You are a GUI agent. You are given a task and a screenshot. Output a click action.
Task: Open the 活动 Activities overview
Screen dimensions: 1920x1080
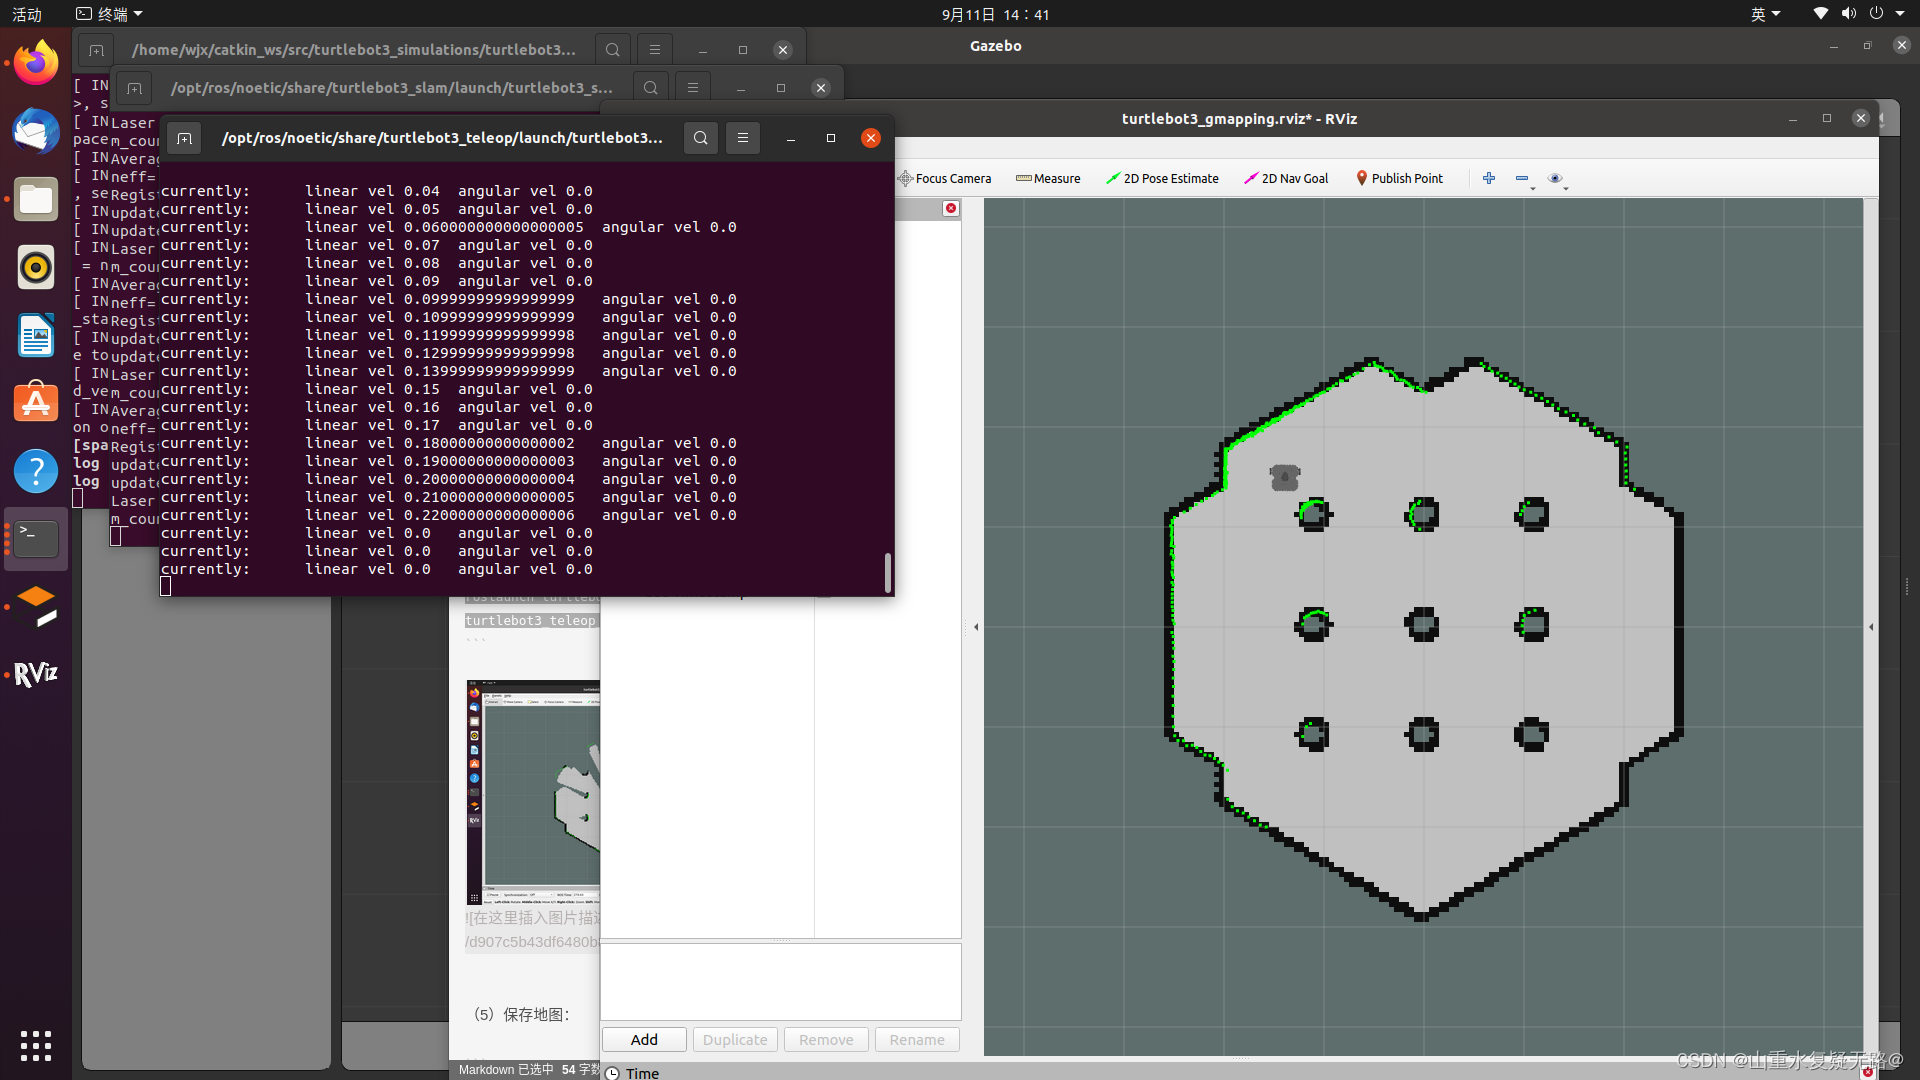(x=27, y=14)
